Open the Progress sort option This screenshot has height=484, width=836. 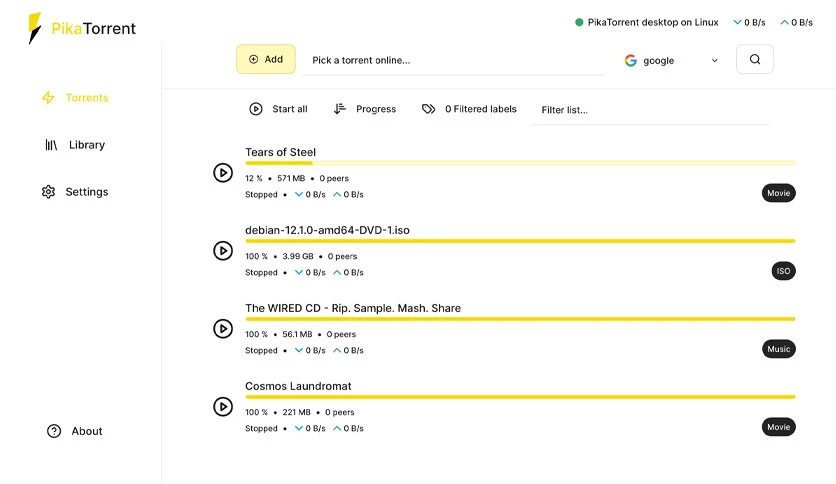point(365,109)
